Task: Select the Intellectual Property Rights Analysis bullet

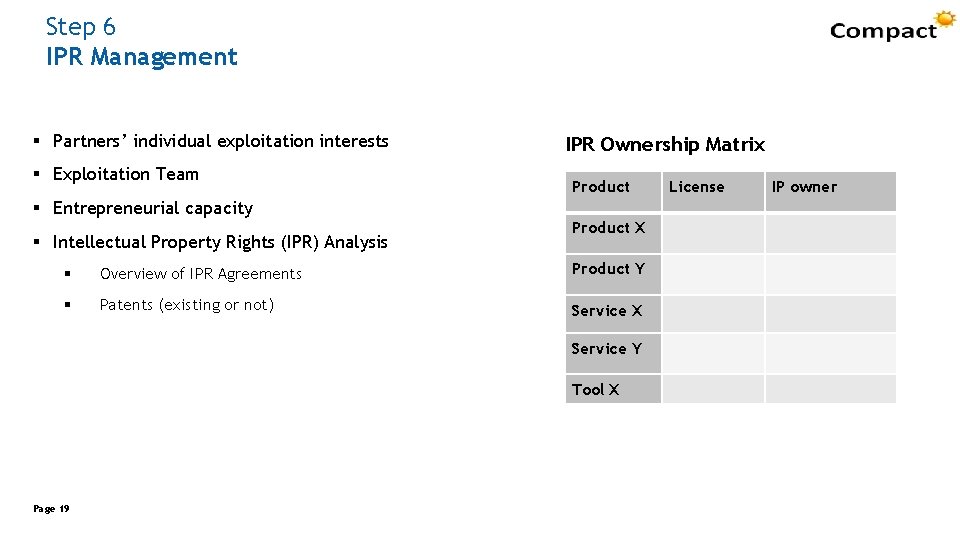Action: (219, 241)
